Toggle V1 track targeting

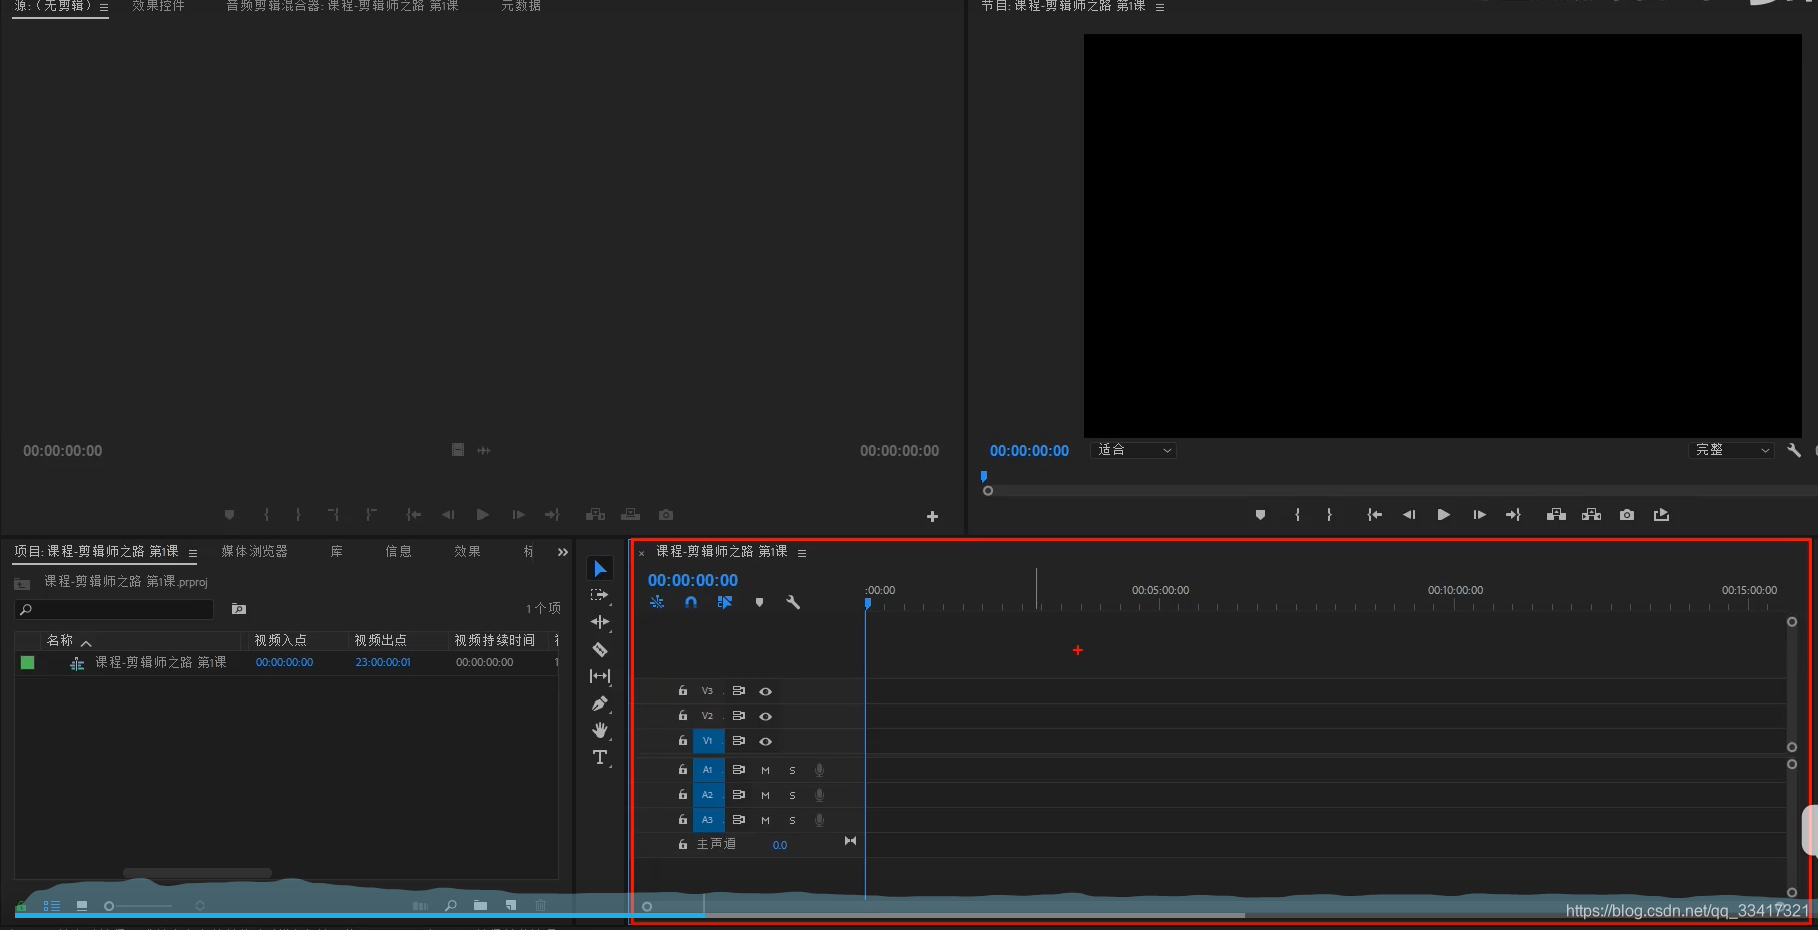pyautogui.click(x=708, y=741)
